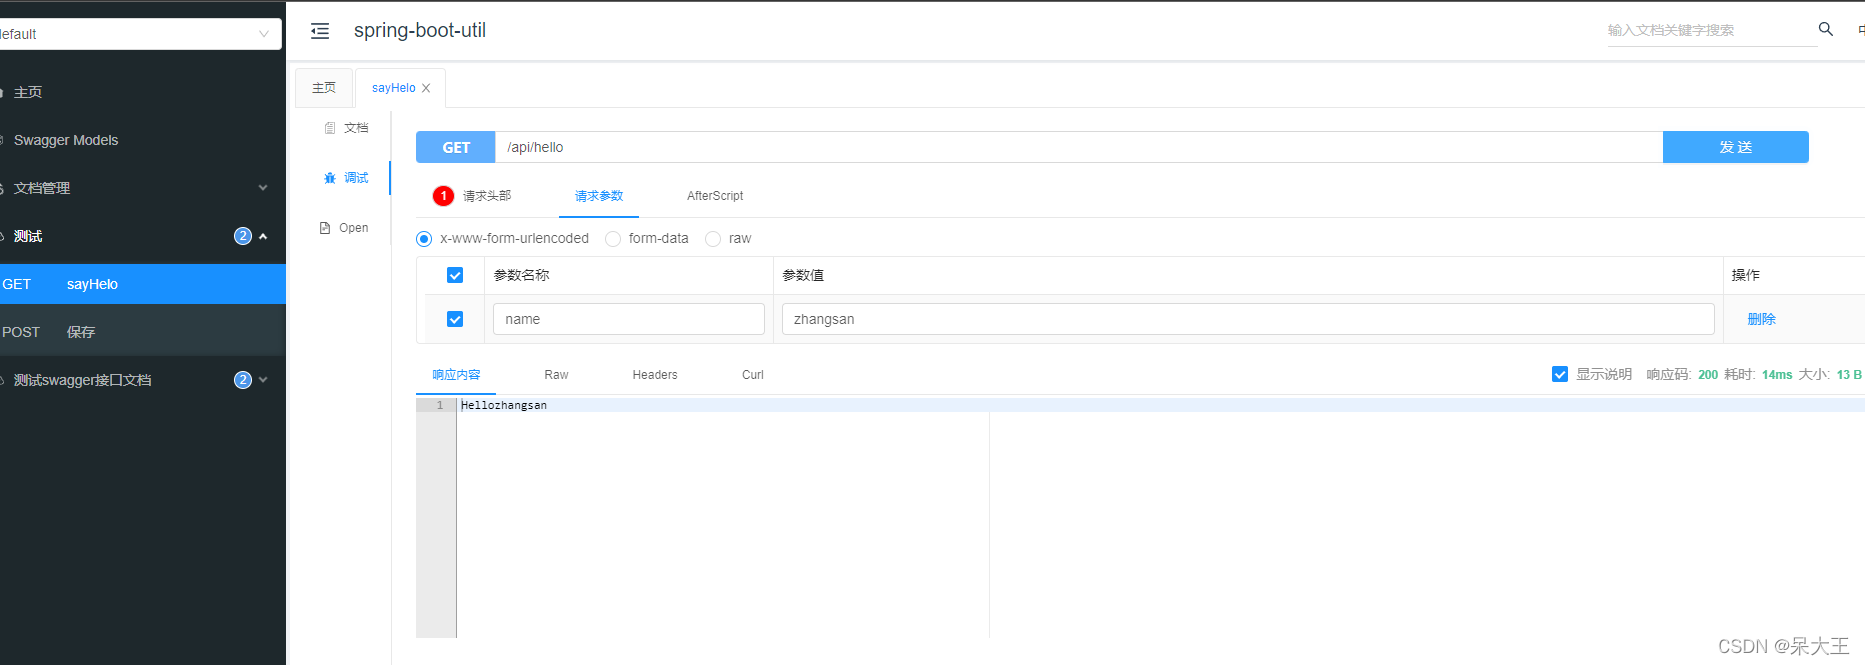
Task: Click the search magnifier icon
Action: tap(1825, 30)
